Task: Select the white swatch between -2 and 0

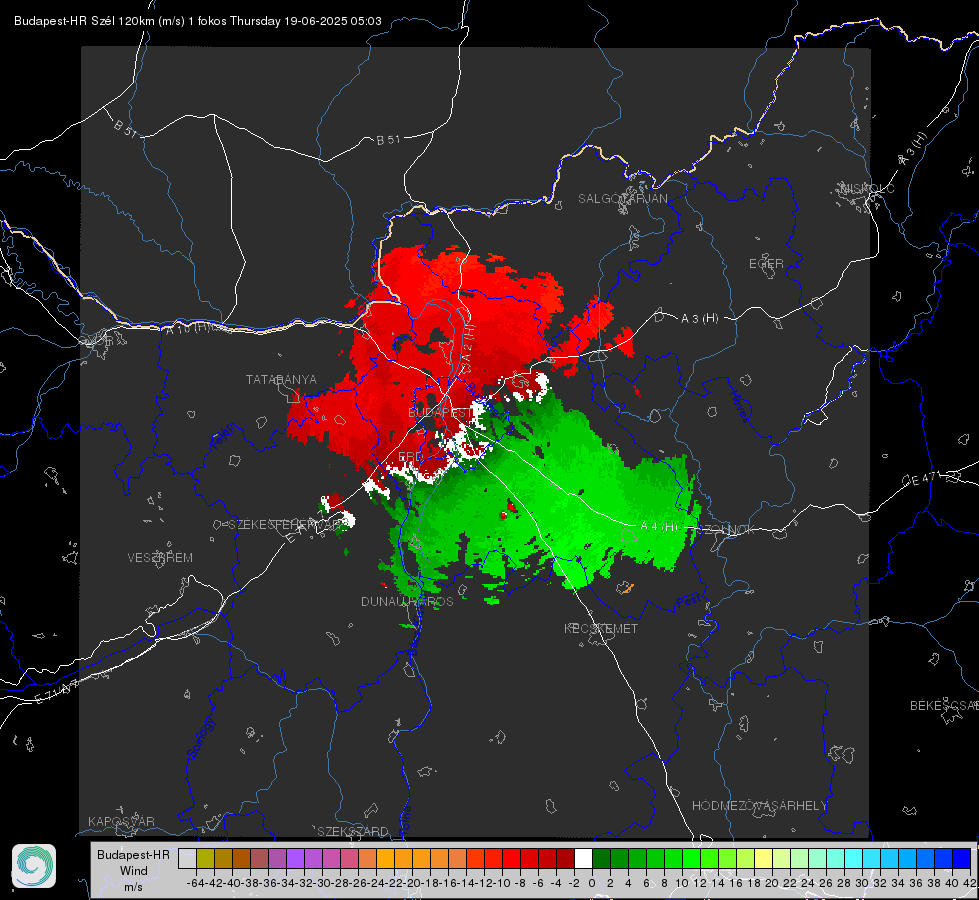Action: tap(583, 858)
